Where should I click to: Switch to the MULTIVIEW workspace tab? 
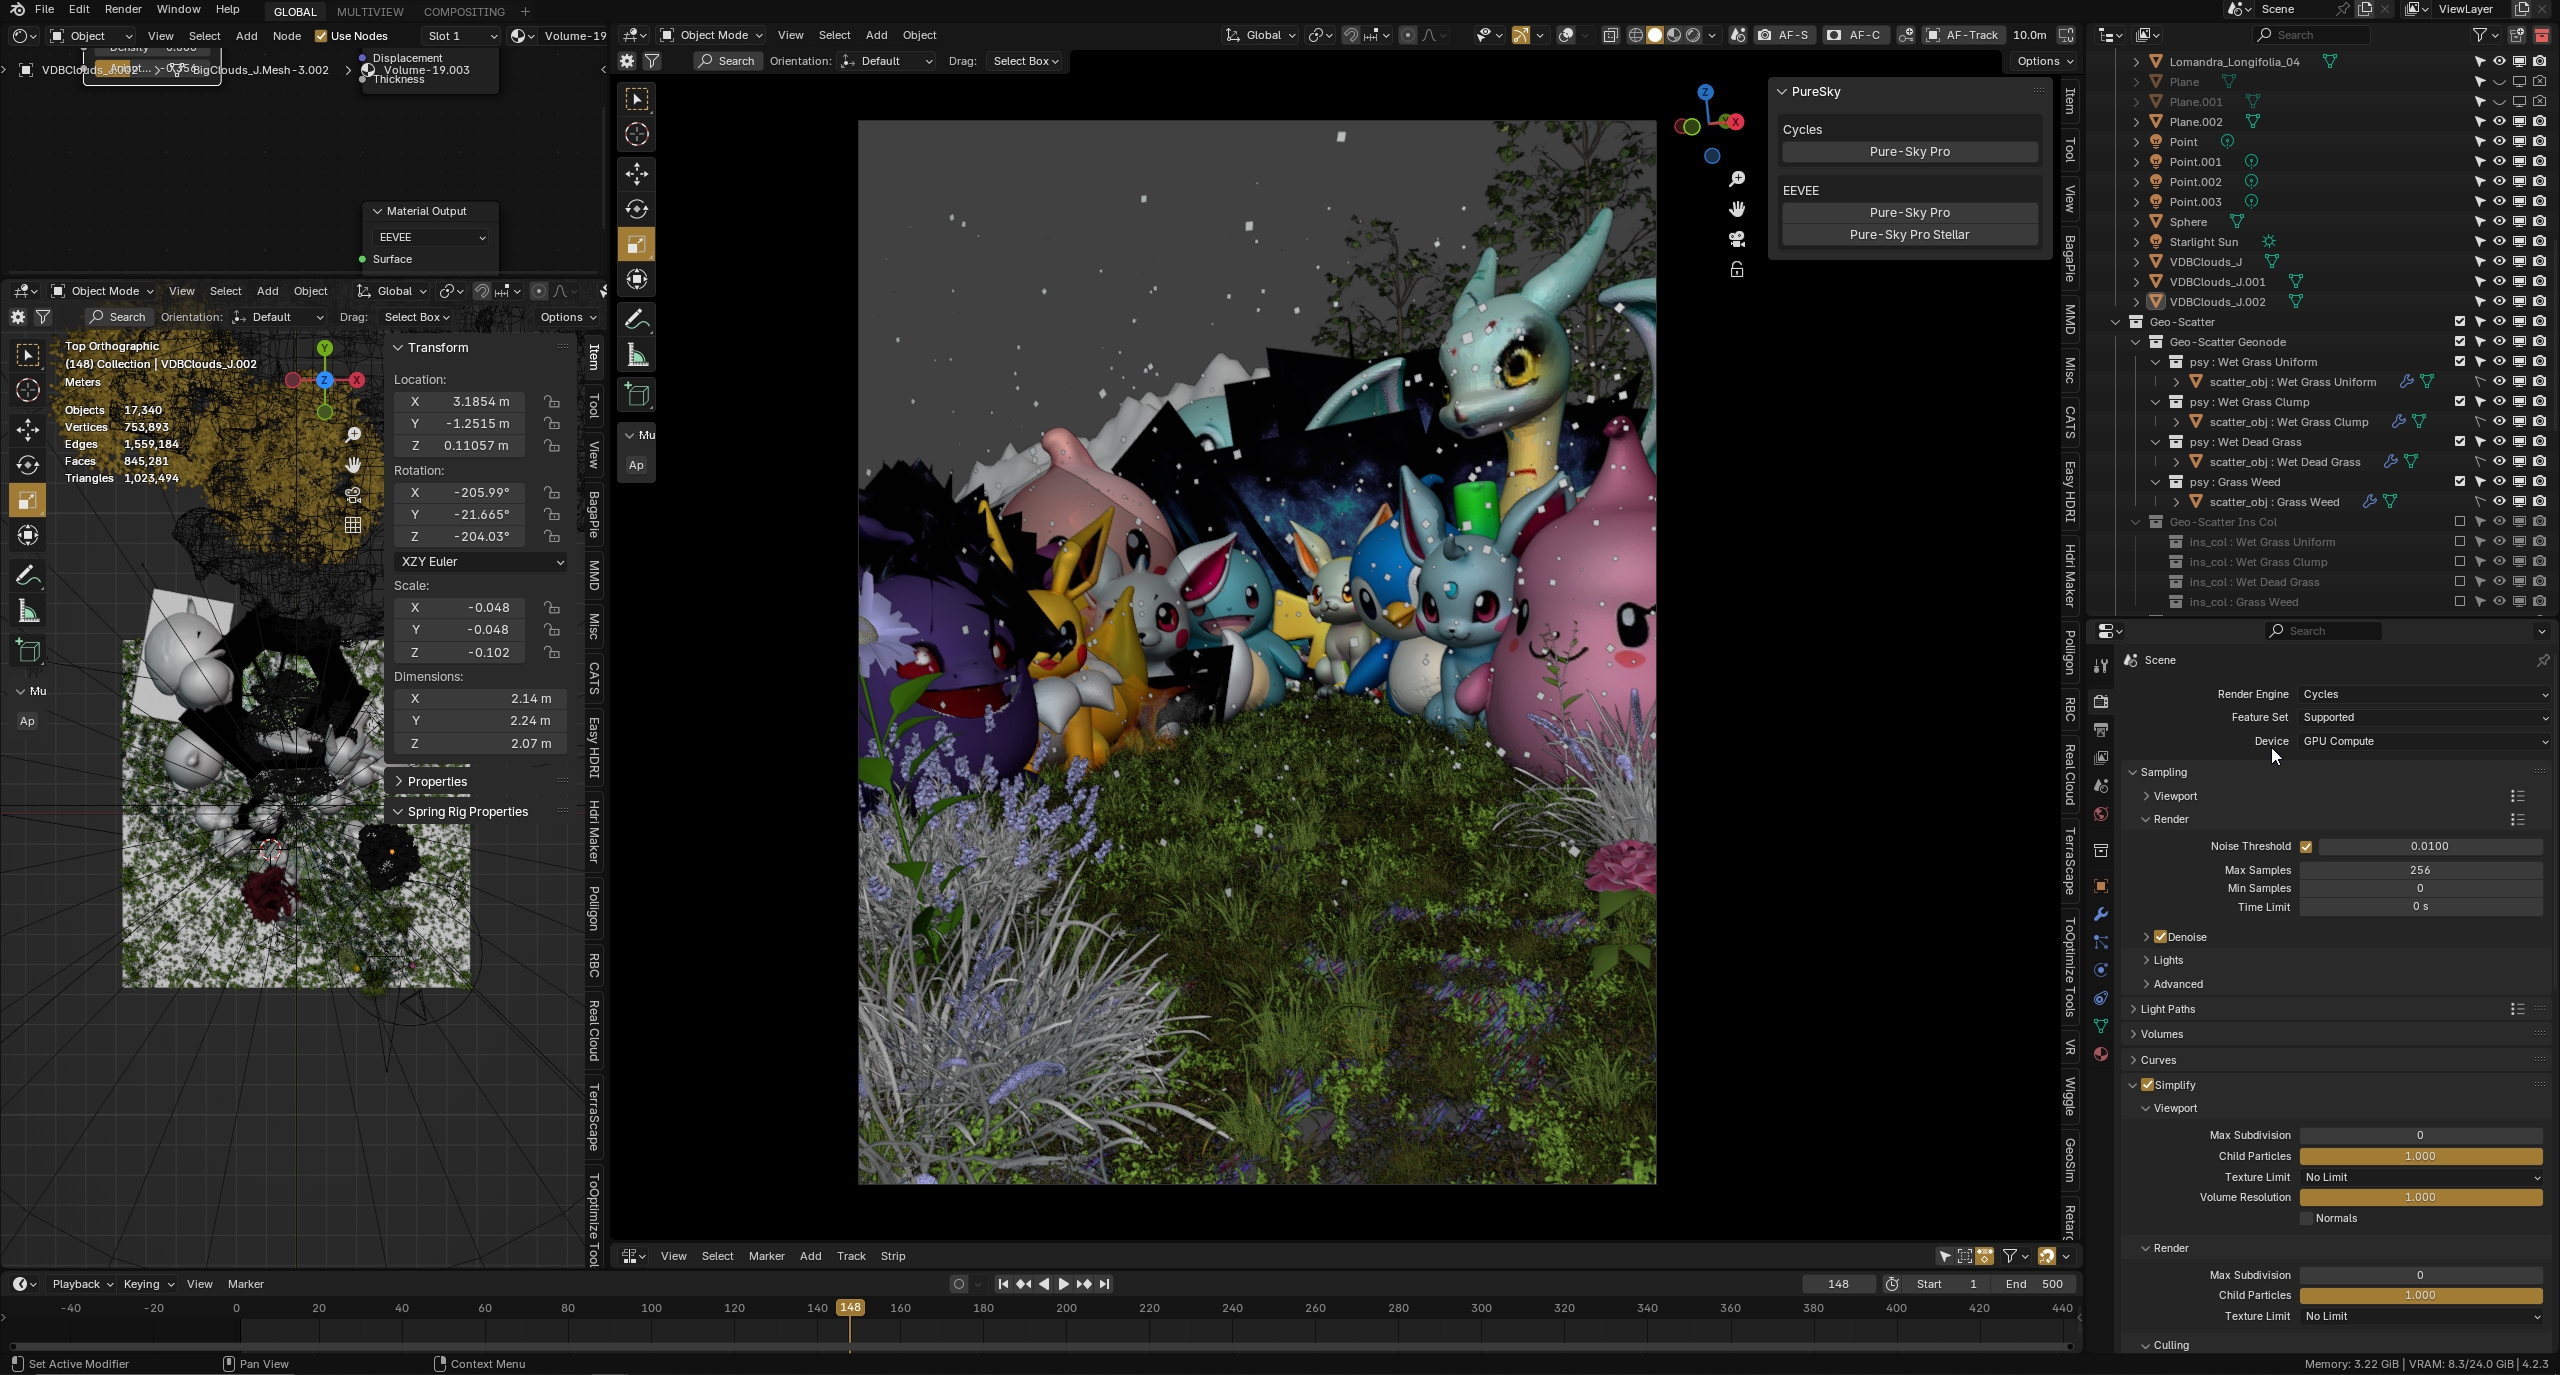click(x=370, y=11)
